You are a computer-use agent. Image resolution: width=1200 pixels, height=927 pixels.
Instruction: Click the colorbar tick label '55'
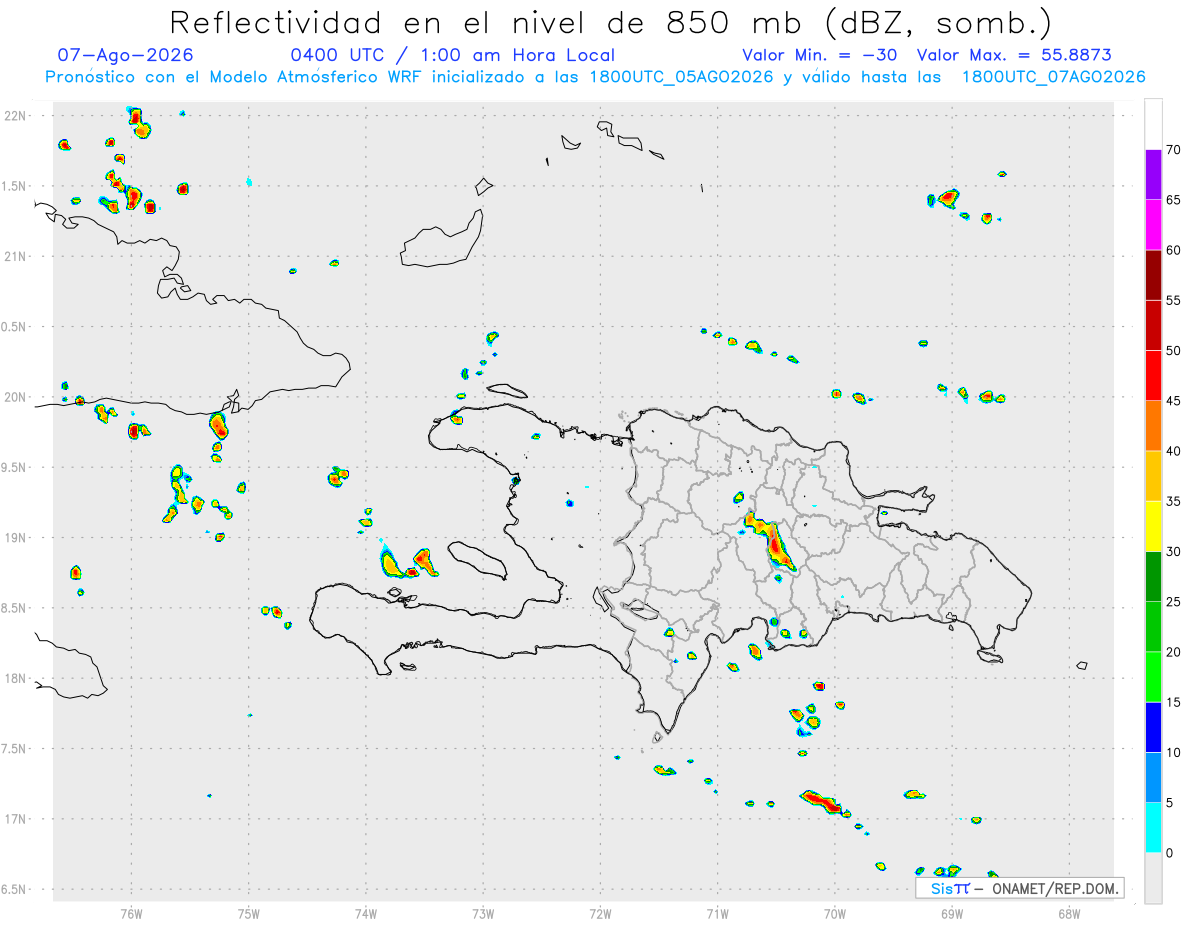pyautogui.click(x=1173, y=300)
